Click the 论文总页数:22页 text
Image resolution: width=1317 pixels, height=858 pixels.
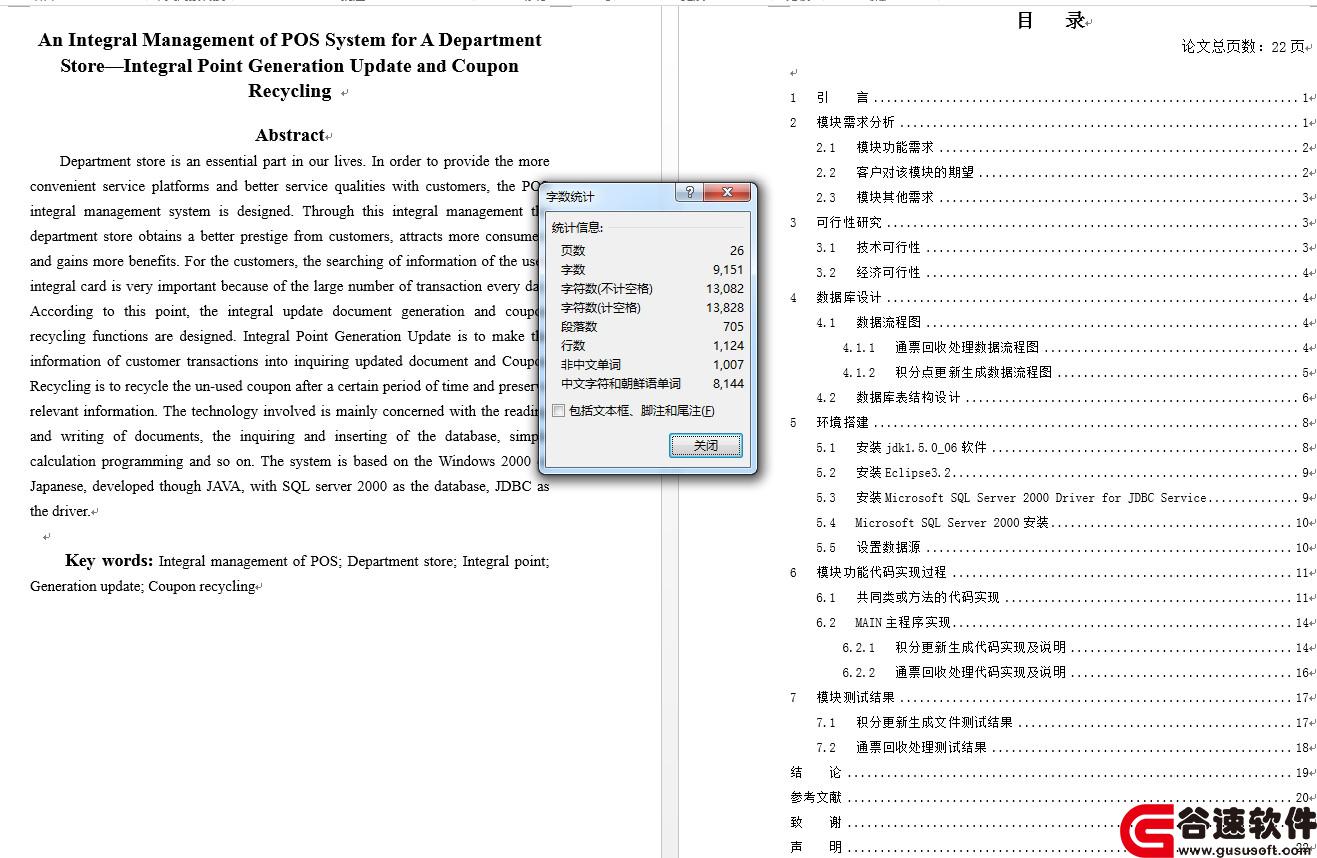[1243, 46]
